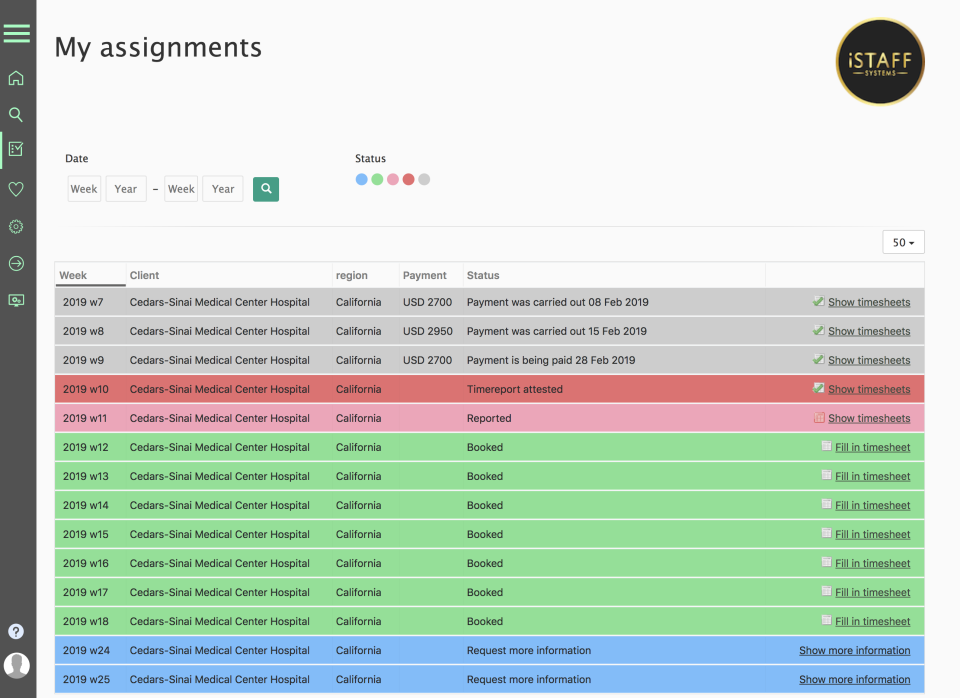Viewport: 960px width, 698px height.
Task: Show timesheets for 2019 w10
Action: 869,389
